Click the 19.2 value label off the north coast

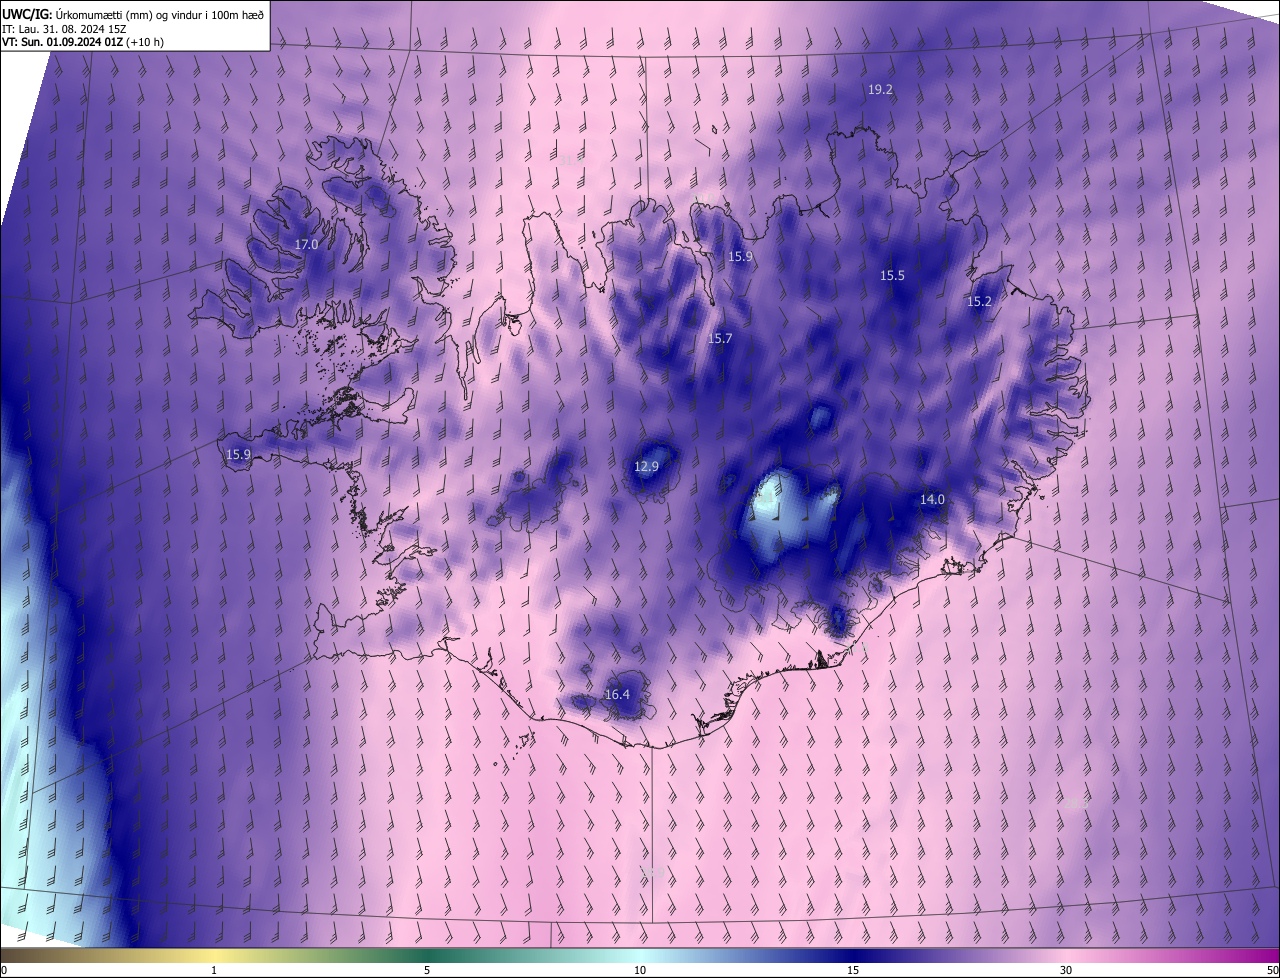pos(880,89)
